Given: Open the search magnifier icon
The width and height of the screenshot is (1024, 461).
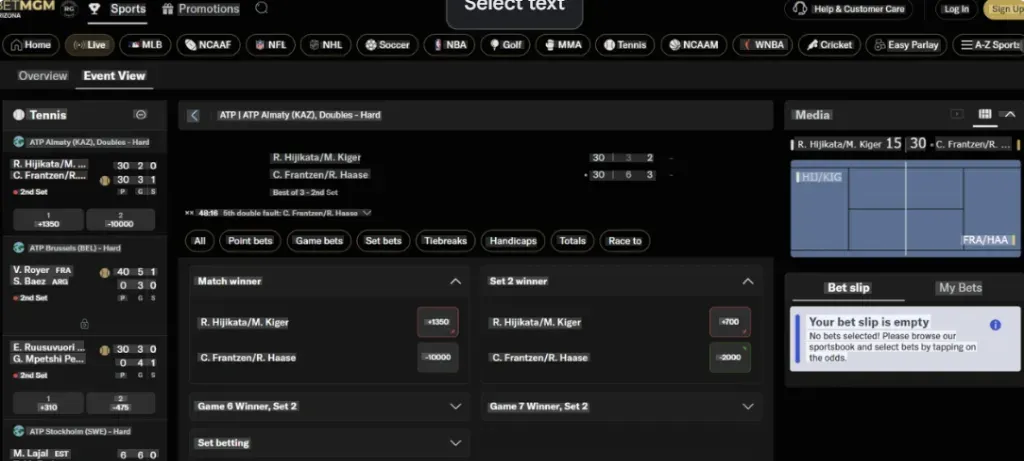Looking at the screenshot, I should point(261,8).
